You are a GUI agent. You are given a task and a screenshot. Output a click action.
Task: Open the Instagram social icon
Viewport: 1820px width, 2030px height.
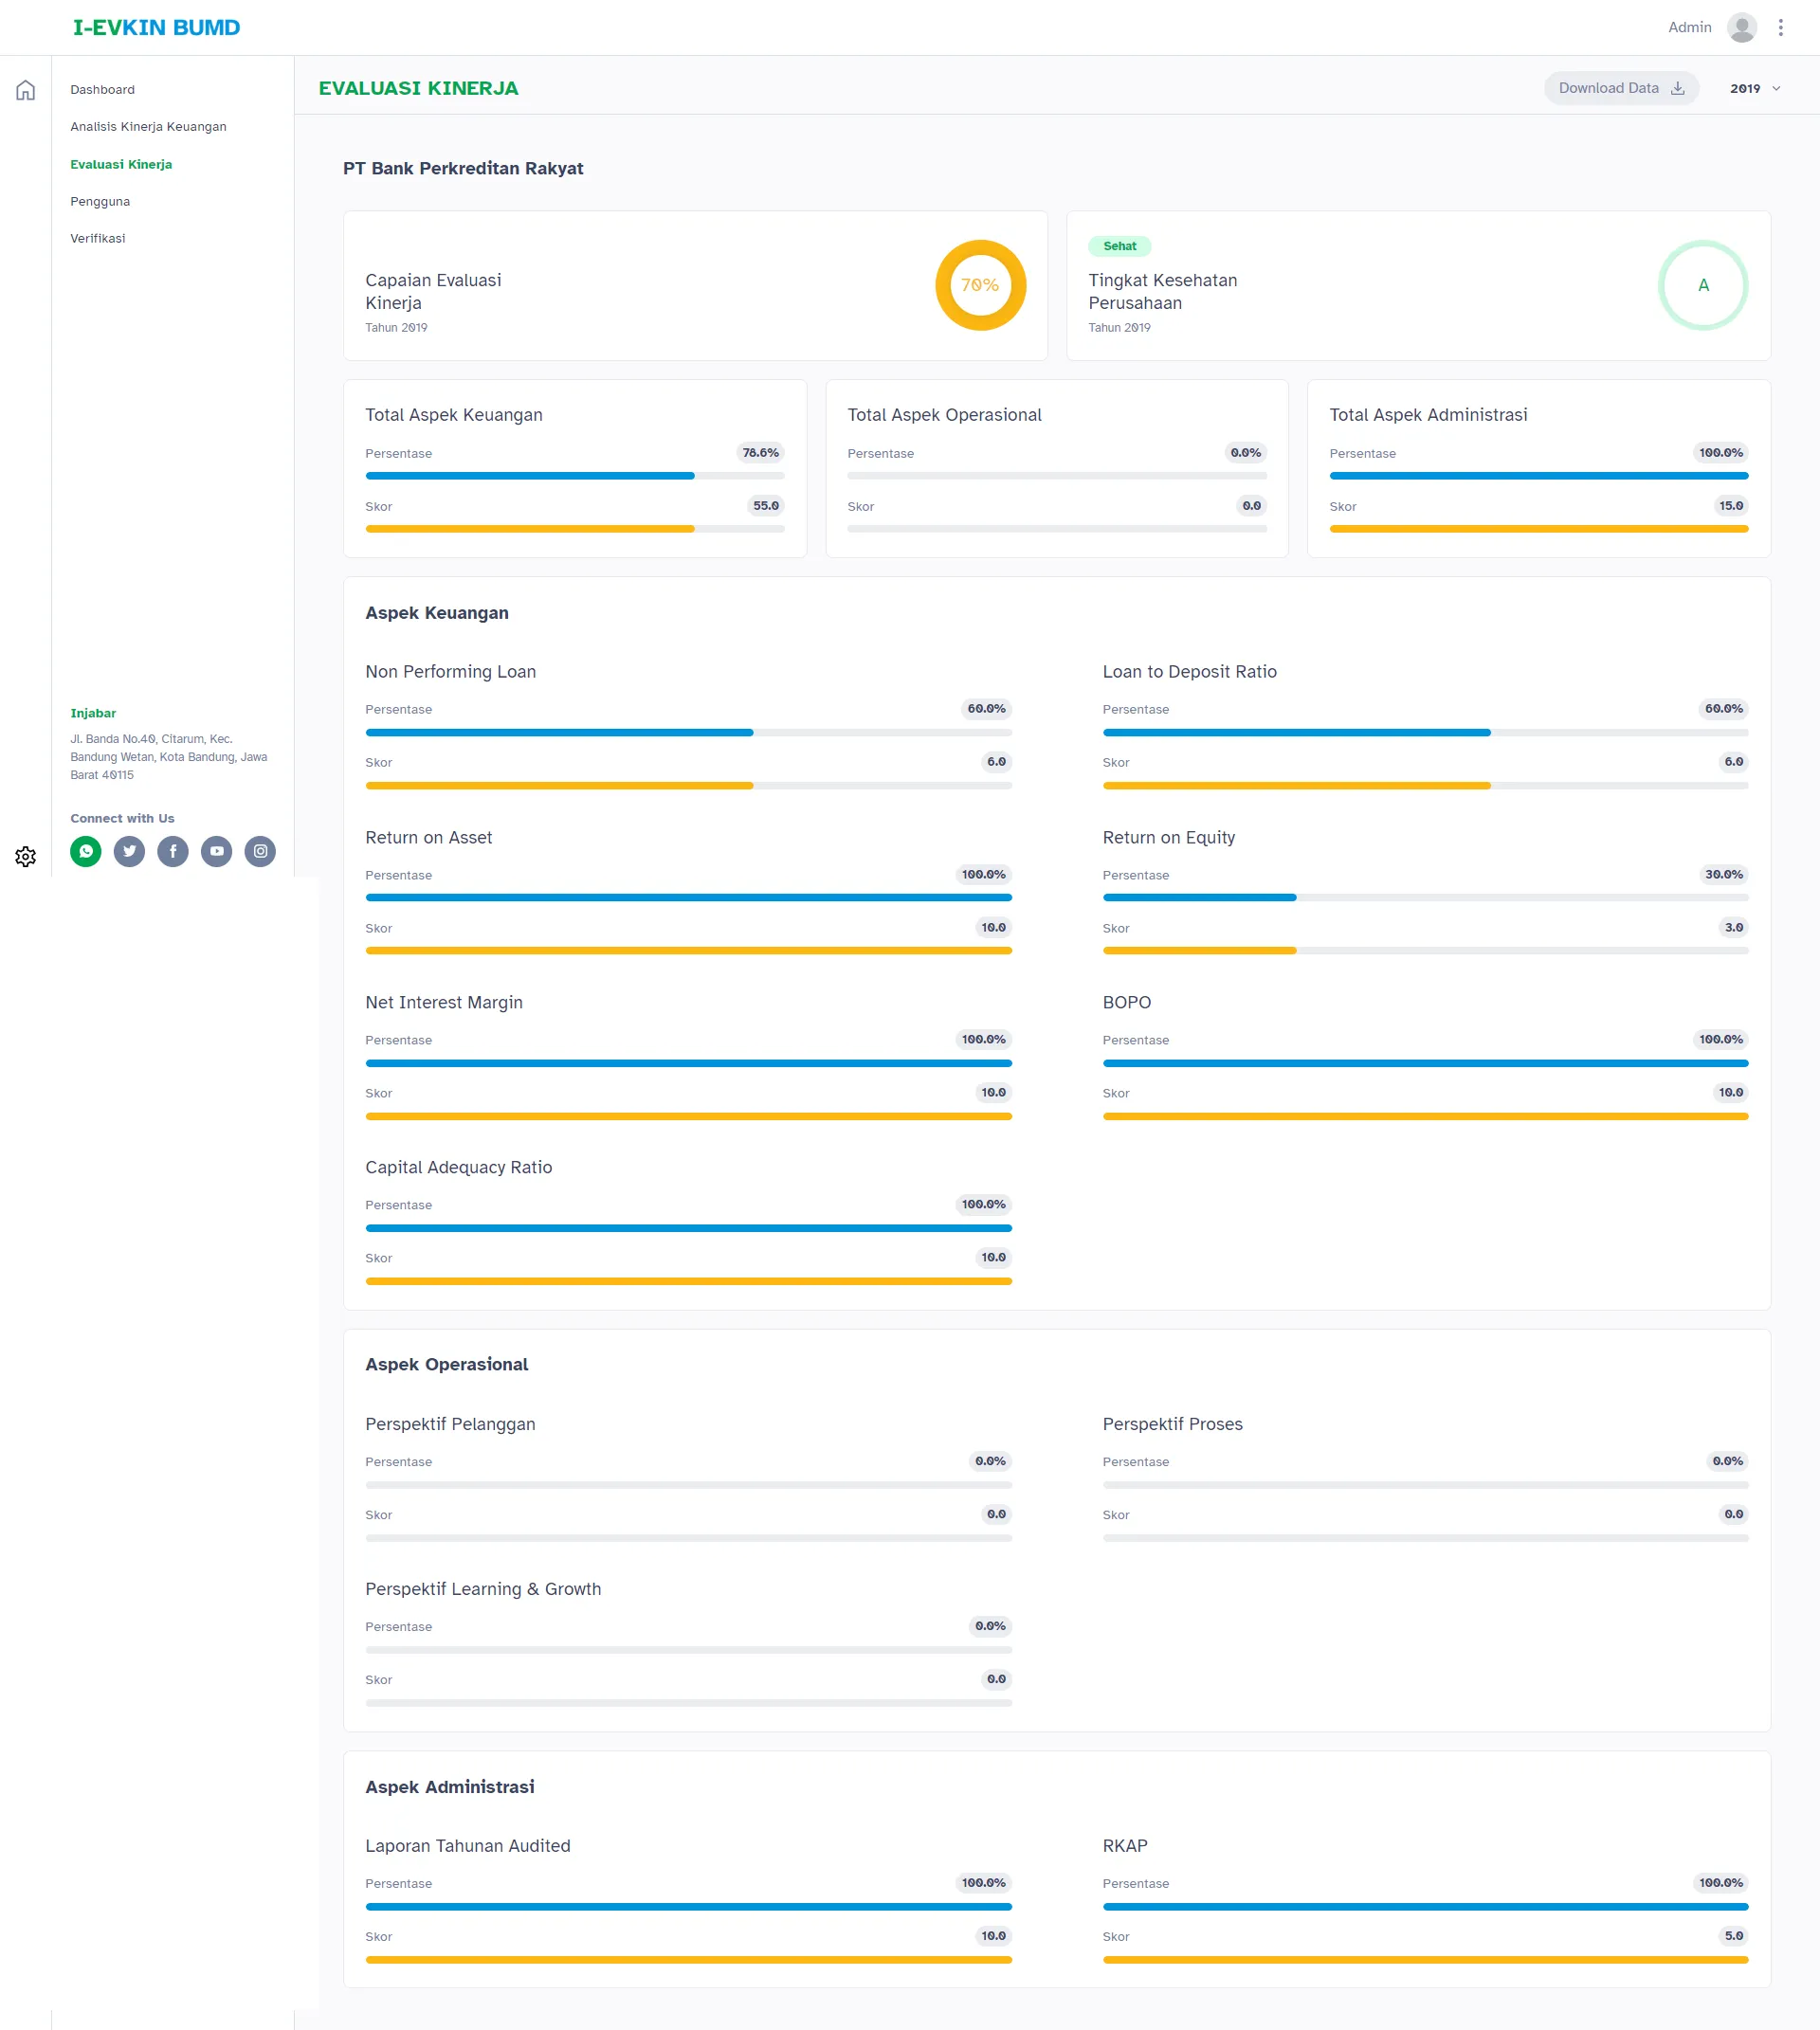click(x=260, y=851)
